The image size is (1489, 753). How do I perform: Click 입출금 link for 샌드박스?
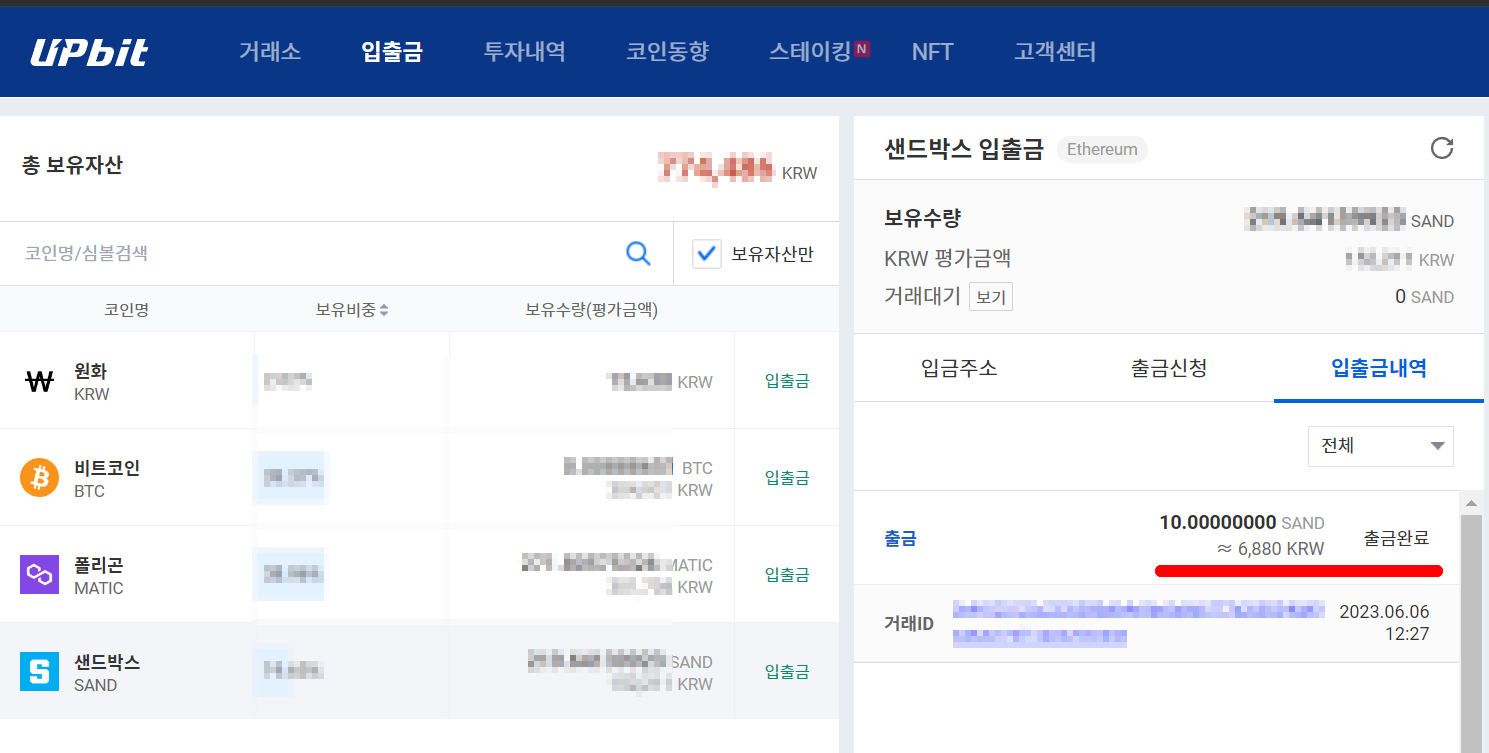[787, 672]
